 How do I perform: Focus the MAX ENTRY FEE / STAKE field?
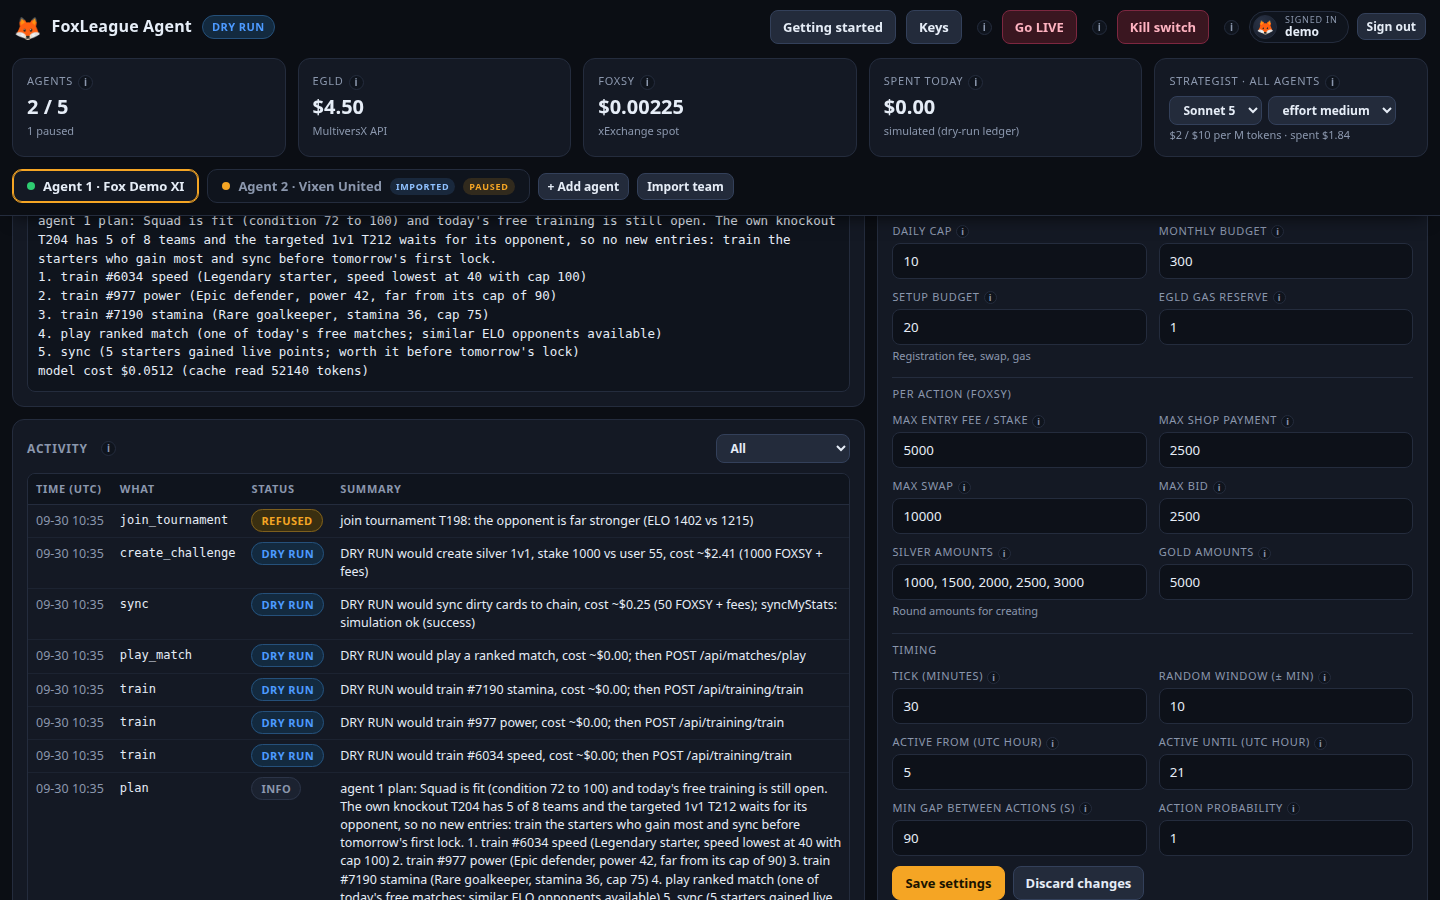1019,450
